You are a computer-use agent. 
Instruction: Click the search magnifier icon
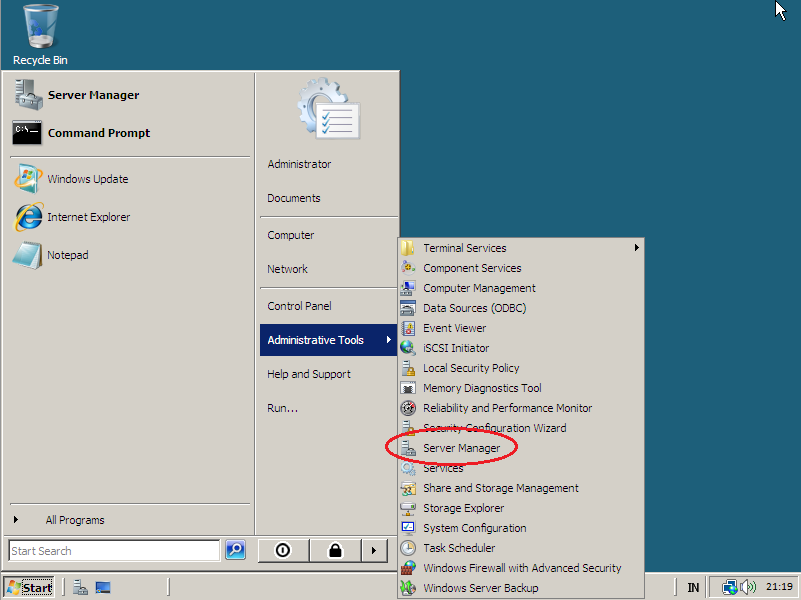tap(235, 550)
